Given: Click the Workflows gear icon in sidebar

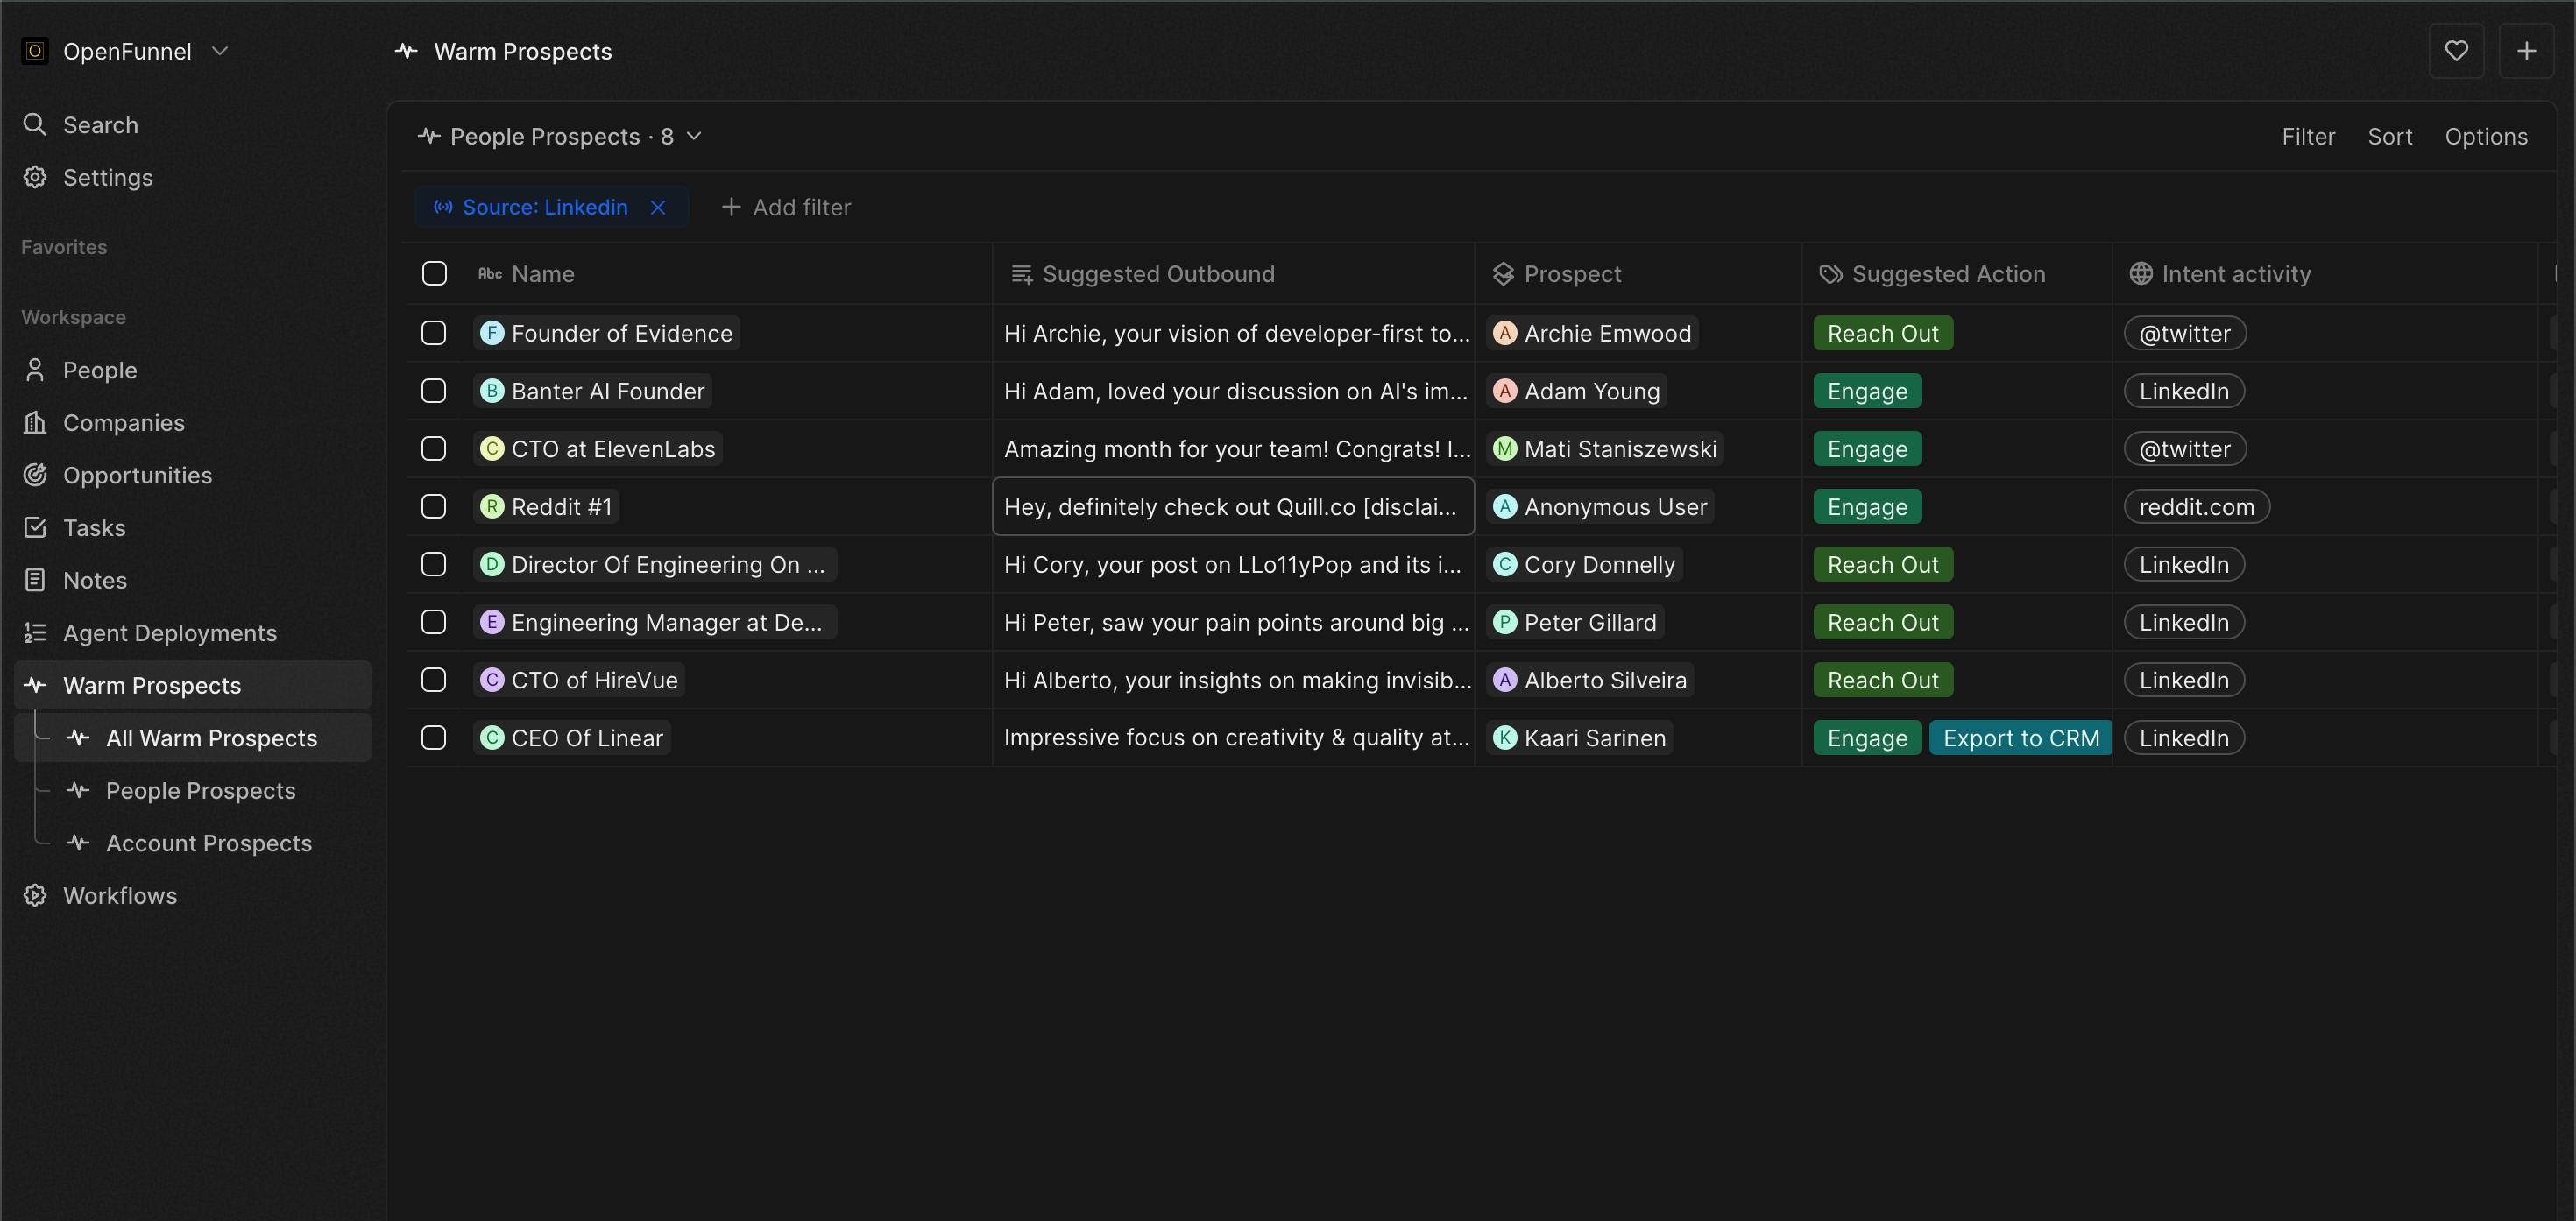Looking at the screenshot, I should pos(35,896).
